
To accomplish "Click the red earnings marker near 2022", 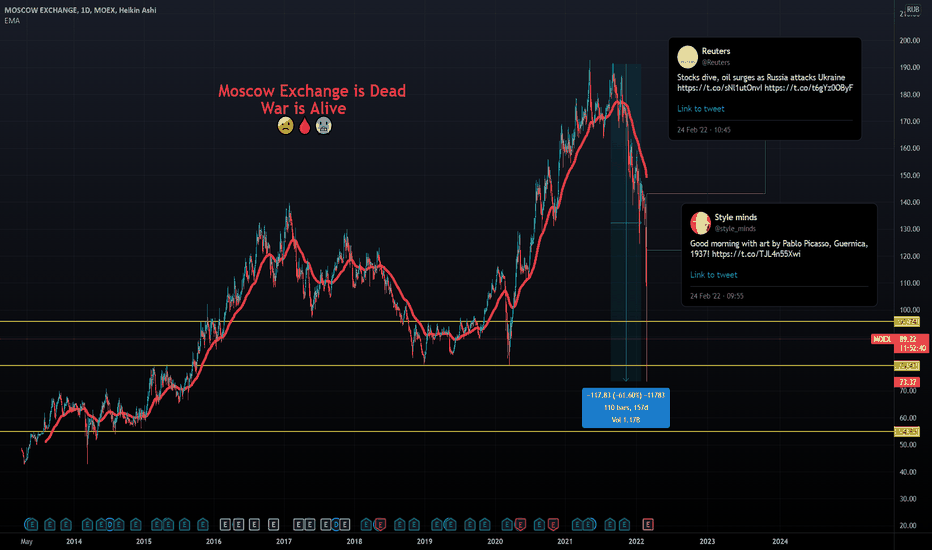I will tap(648, 524).
